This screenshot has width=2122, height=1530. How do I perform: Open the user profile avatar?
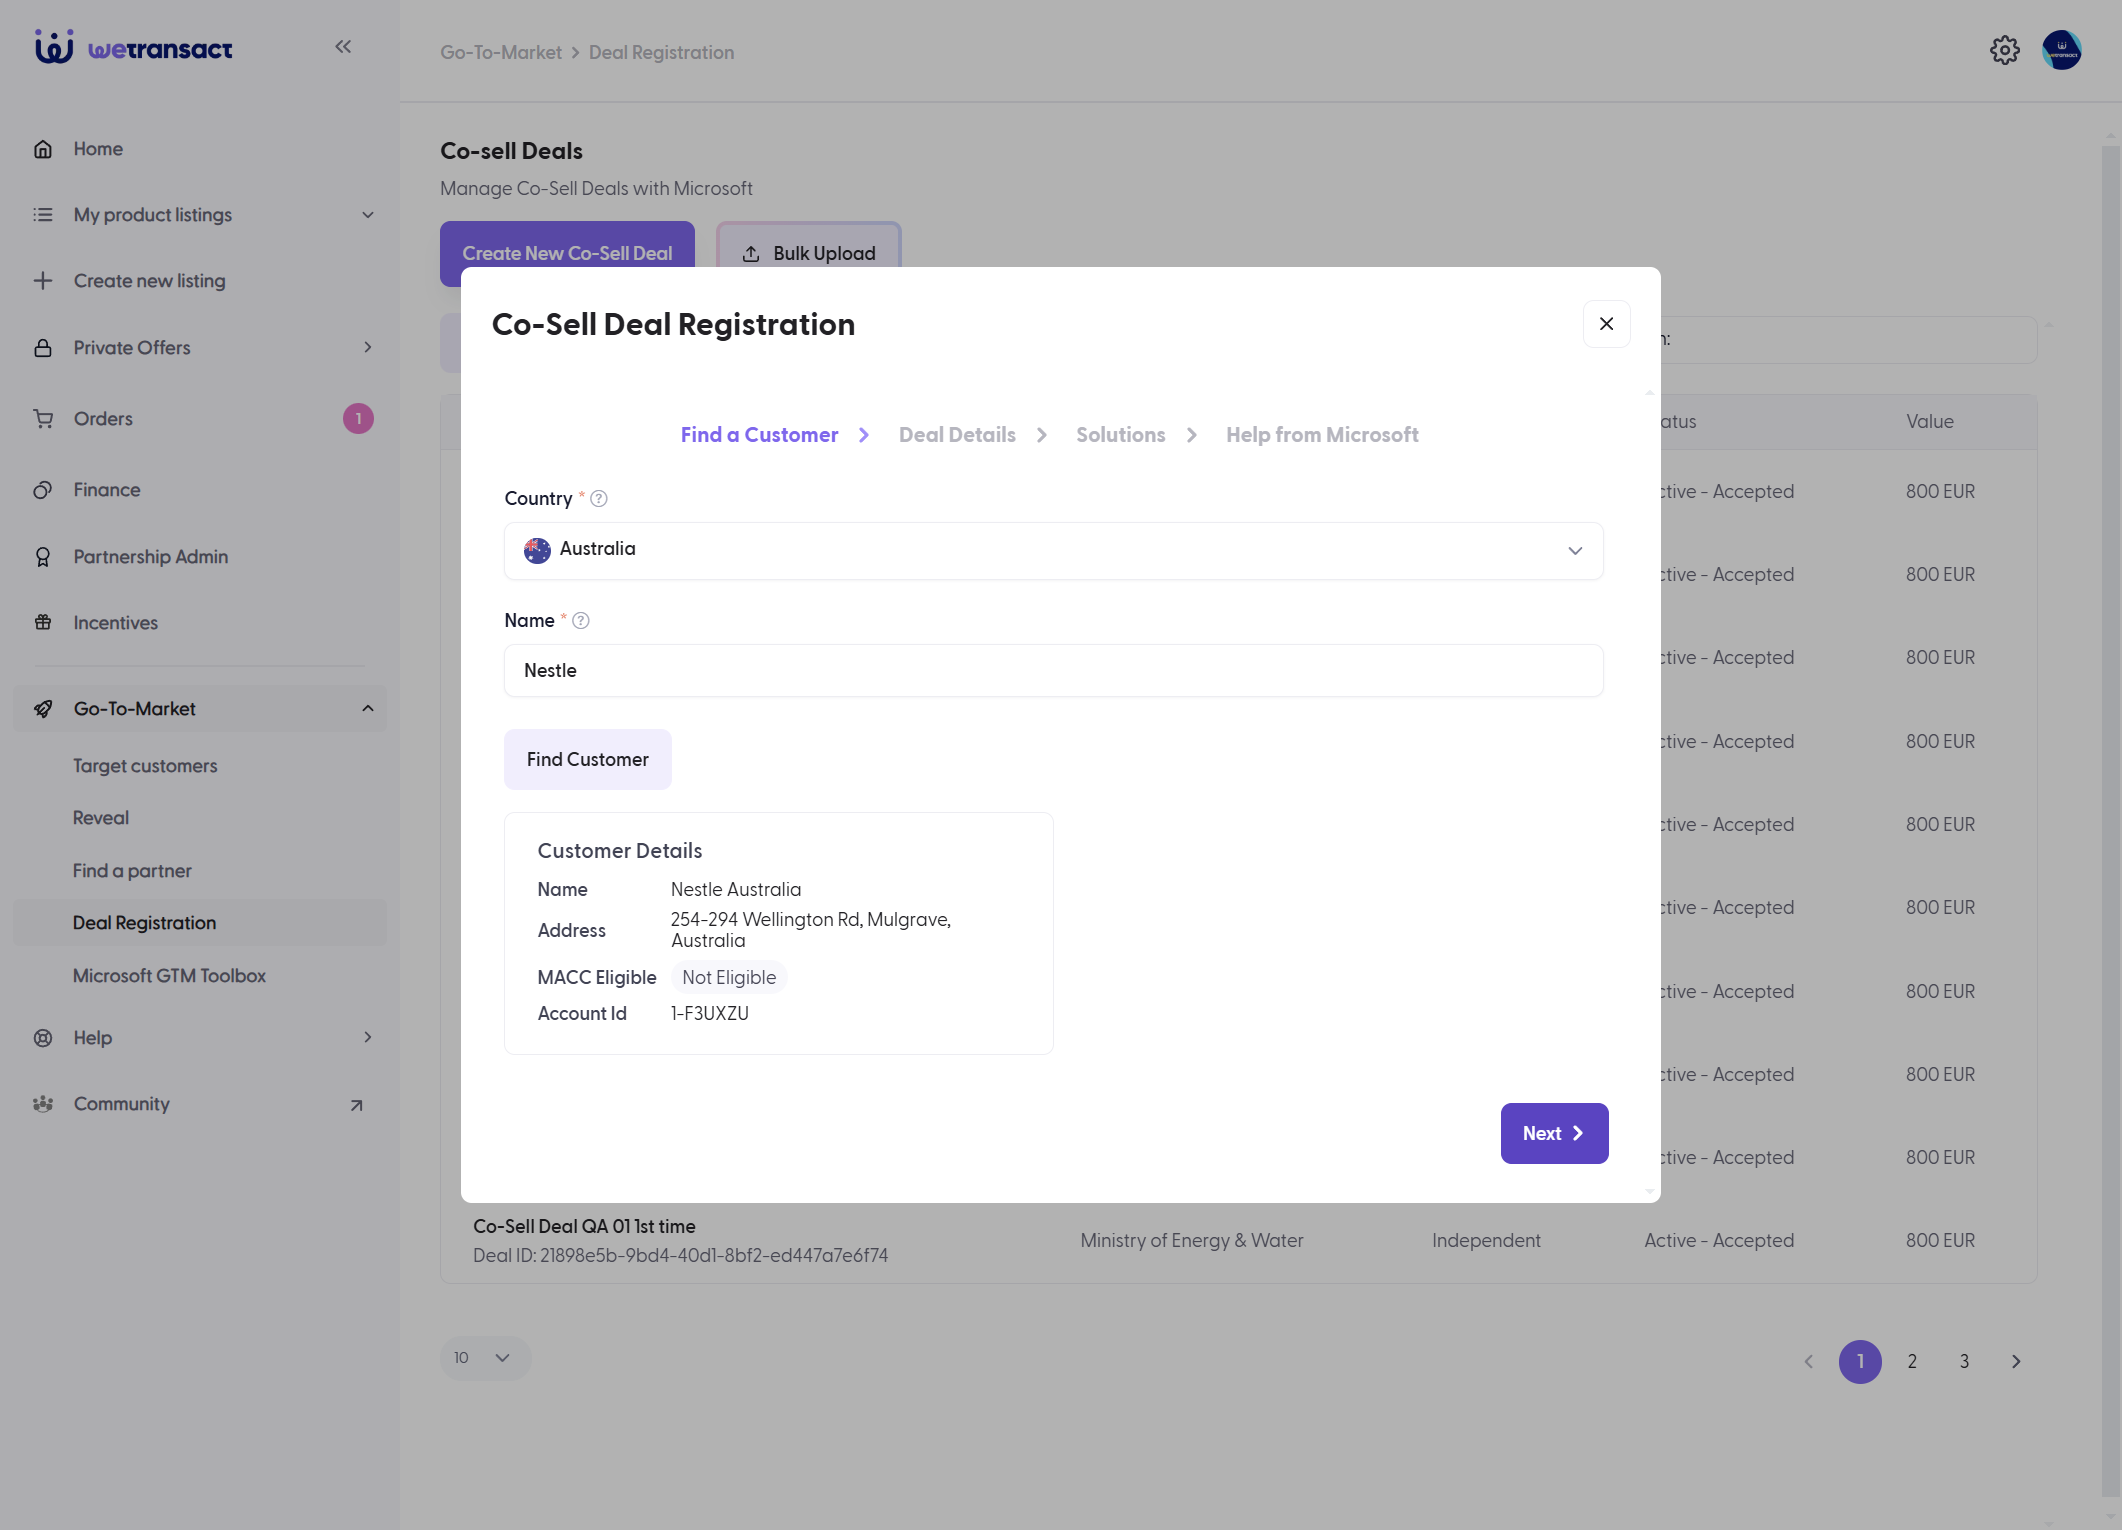coord(2061,50)
